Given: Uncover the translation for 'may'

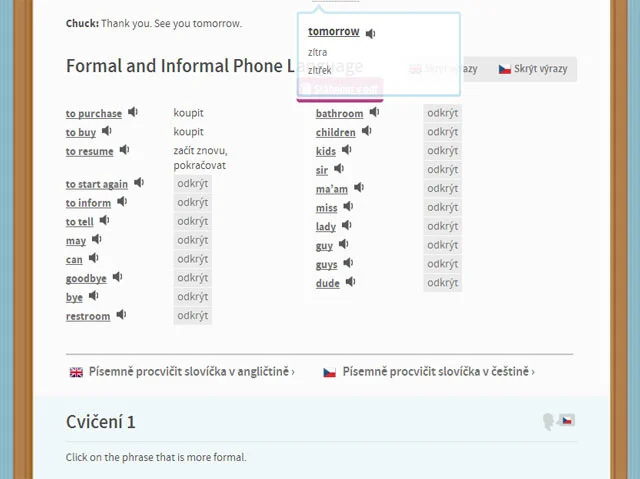Looking at the screenshot, I should point(193,240).
